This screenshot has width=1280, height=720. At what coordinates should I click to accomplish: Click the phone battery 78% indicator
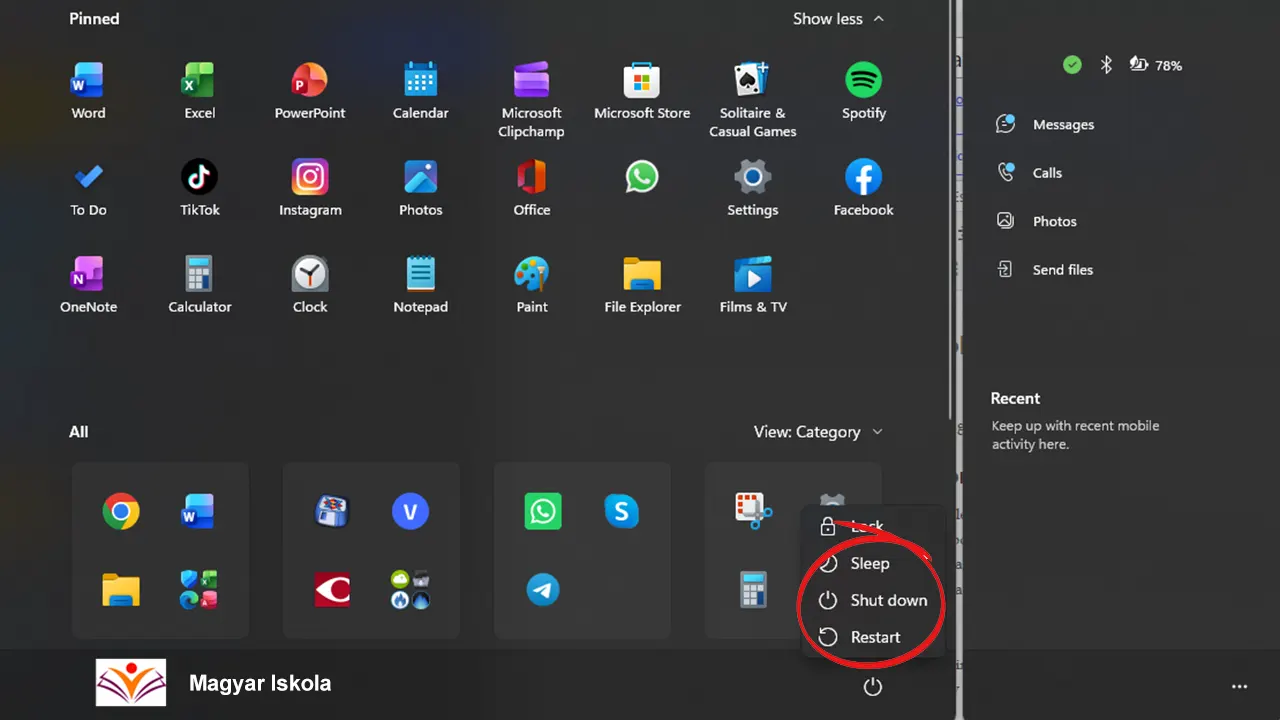click(1155, 65)
